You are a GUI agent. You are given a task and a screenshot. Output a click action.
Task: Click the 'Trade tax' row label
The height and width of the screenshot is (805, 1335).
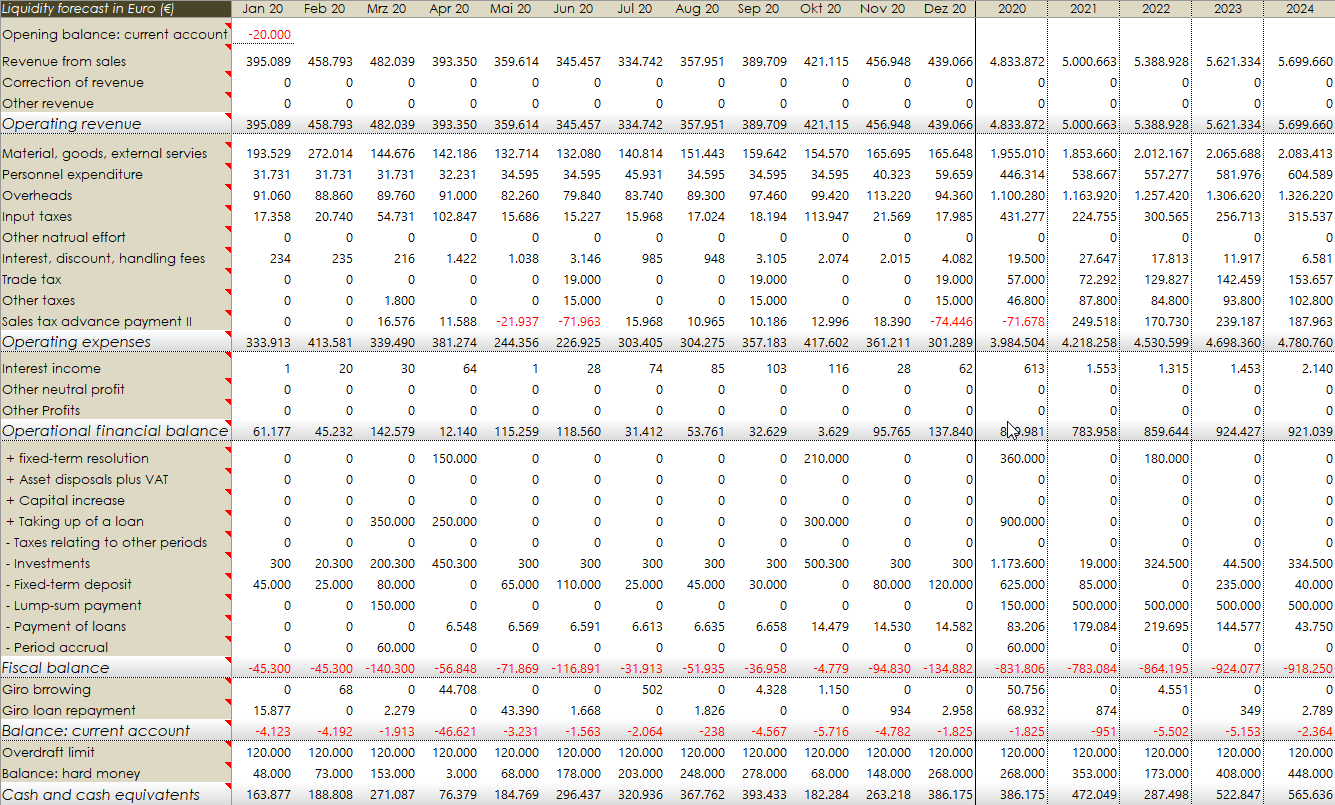click(x=32, y=280)
